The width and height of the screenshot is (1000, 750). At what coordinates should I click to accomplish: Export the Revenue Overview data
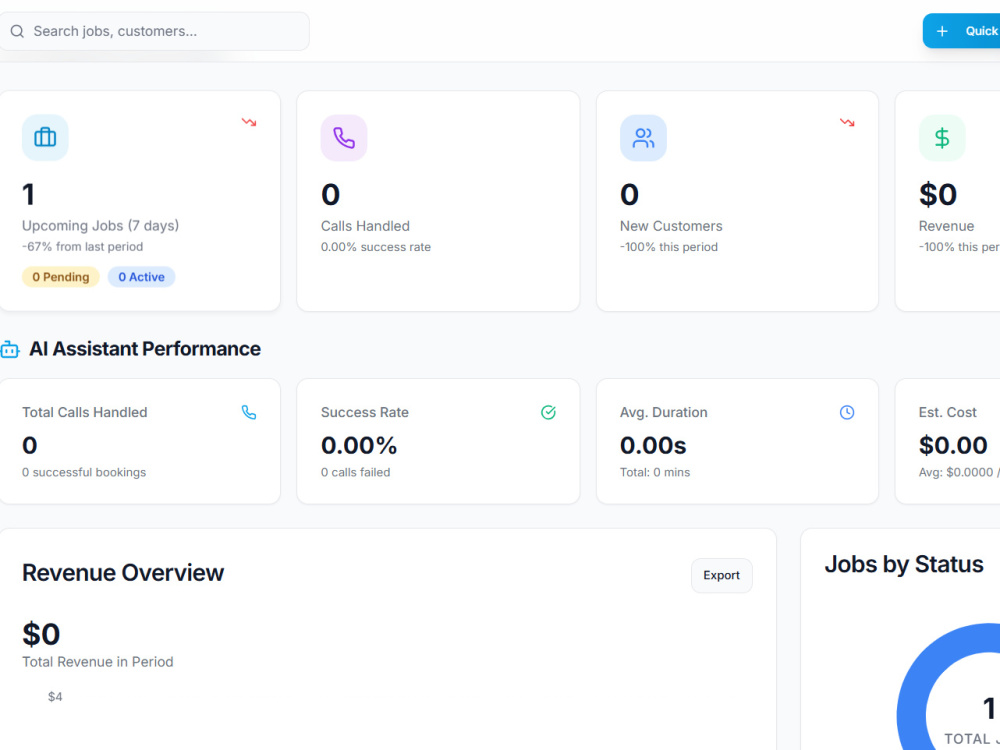point(721,575)
